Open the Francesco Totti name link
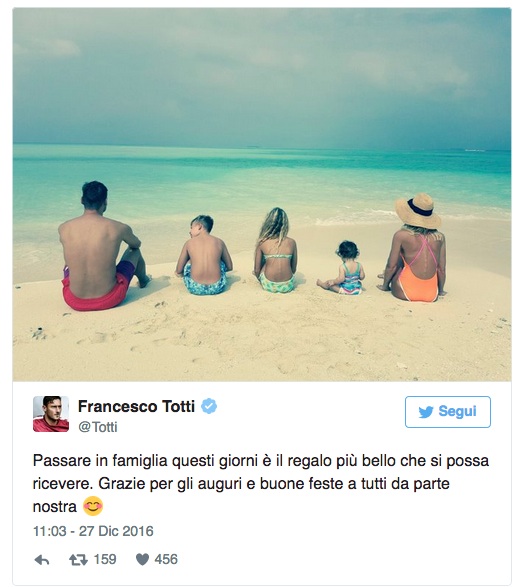This screenshot has width=517, height=587. (136, 406)
